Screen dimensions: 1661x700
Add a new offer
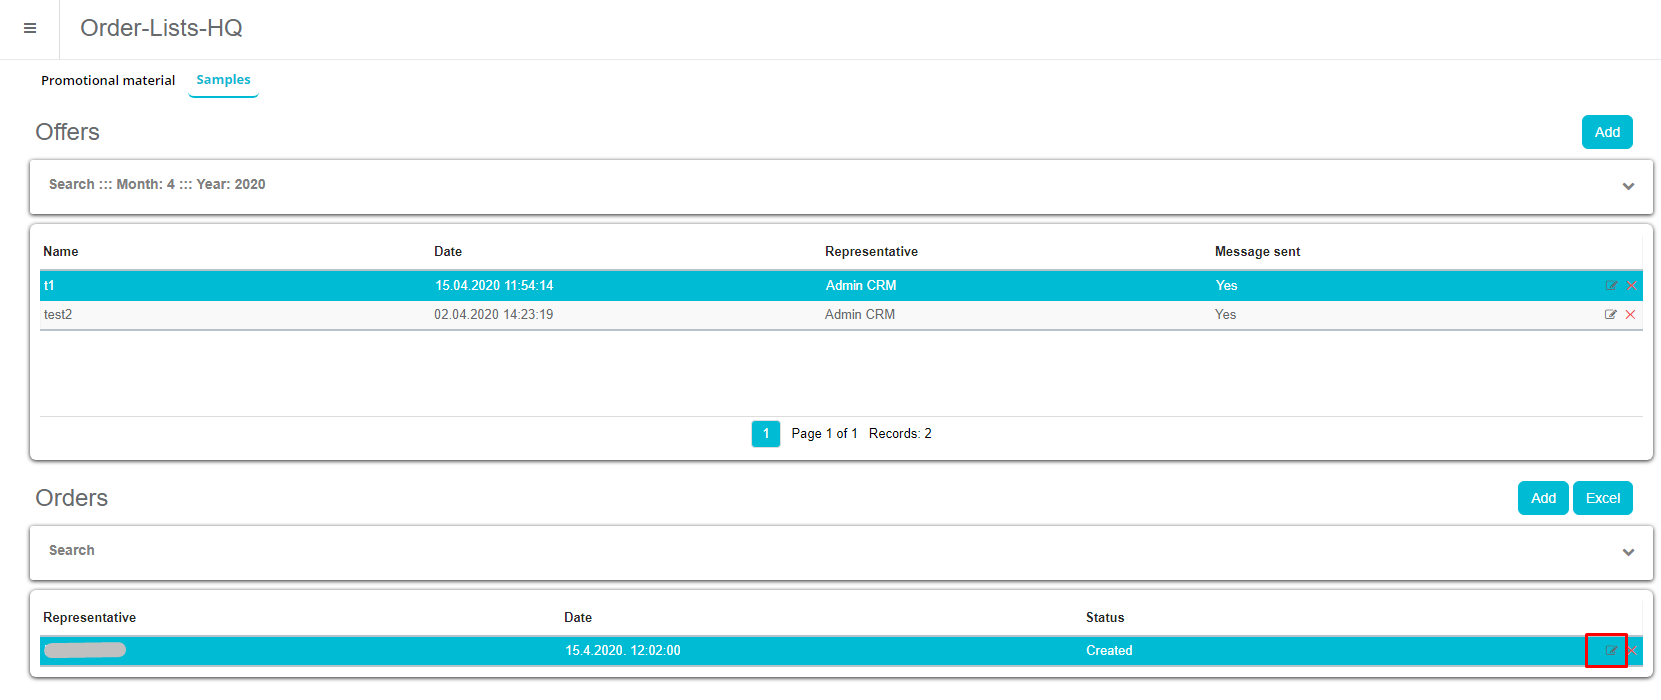click(1606, 132)
